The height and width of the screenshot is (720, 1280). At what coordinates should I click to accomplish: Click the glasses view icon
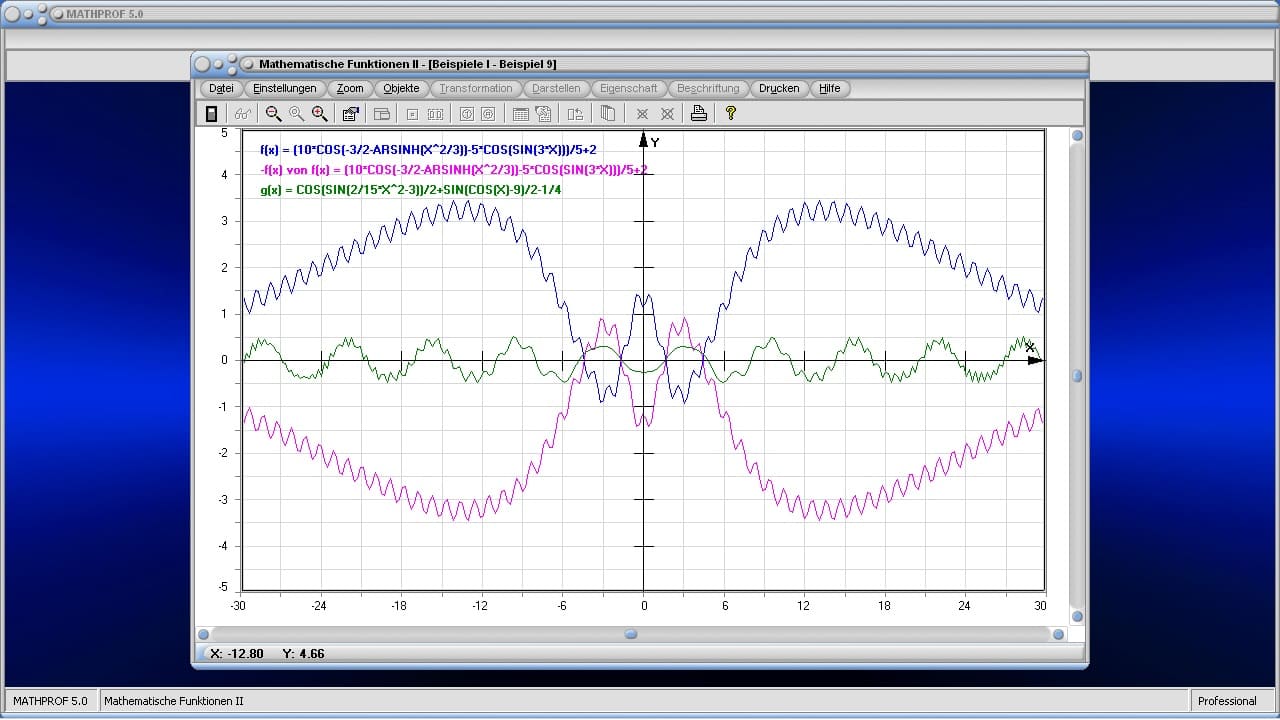pyautogui.click(x=243, y=114)
